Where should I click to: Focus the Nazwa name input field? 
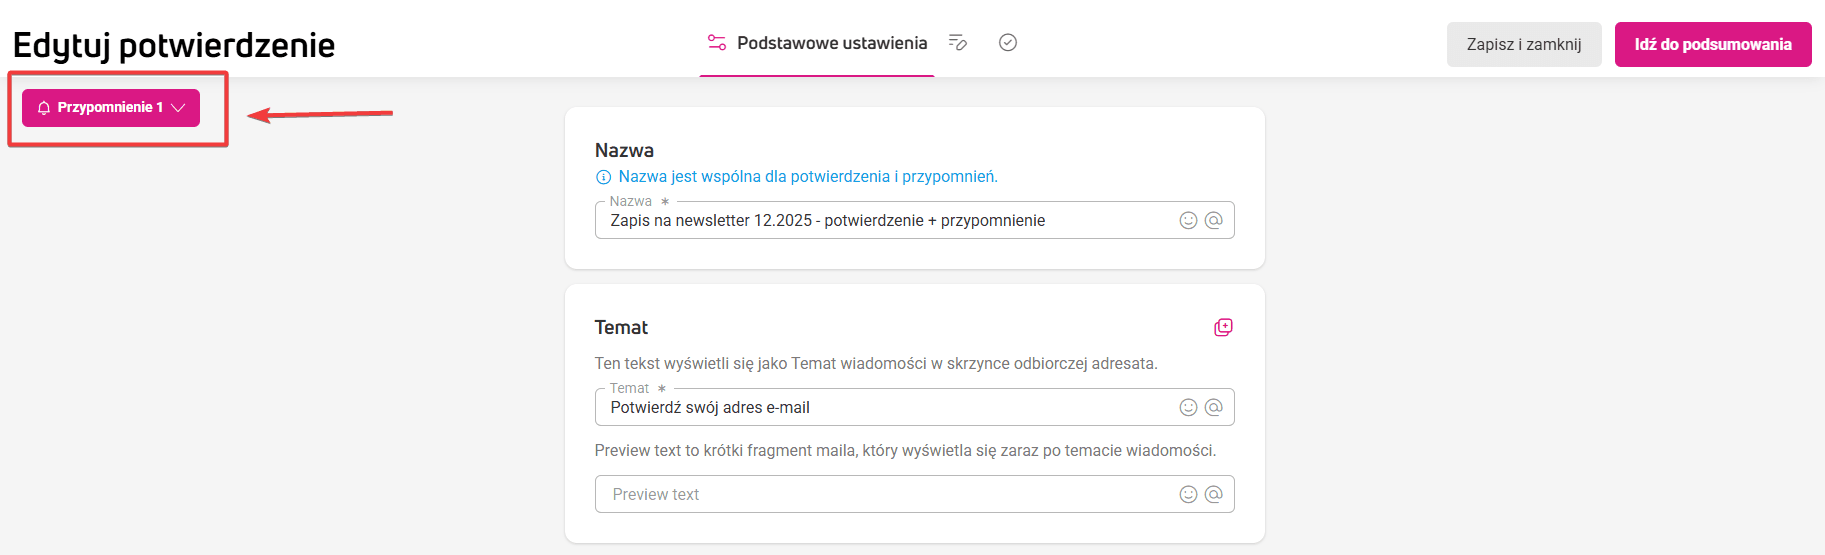pos(880,221)
